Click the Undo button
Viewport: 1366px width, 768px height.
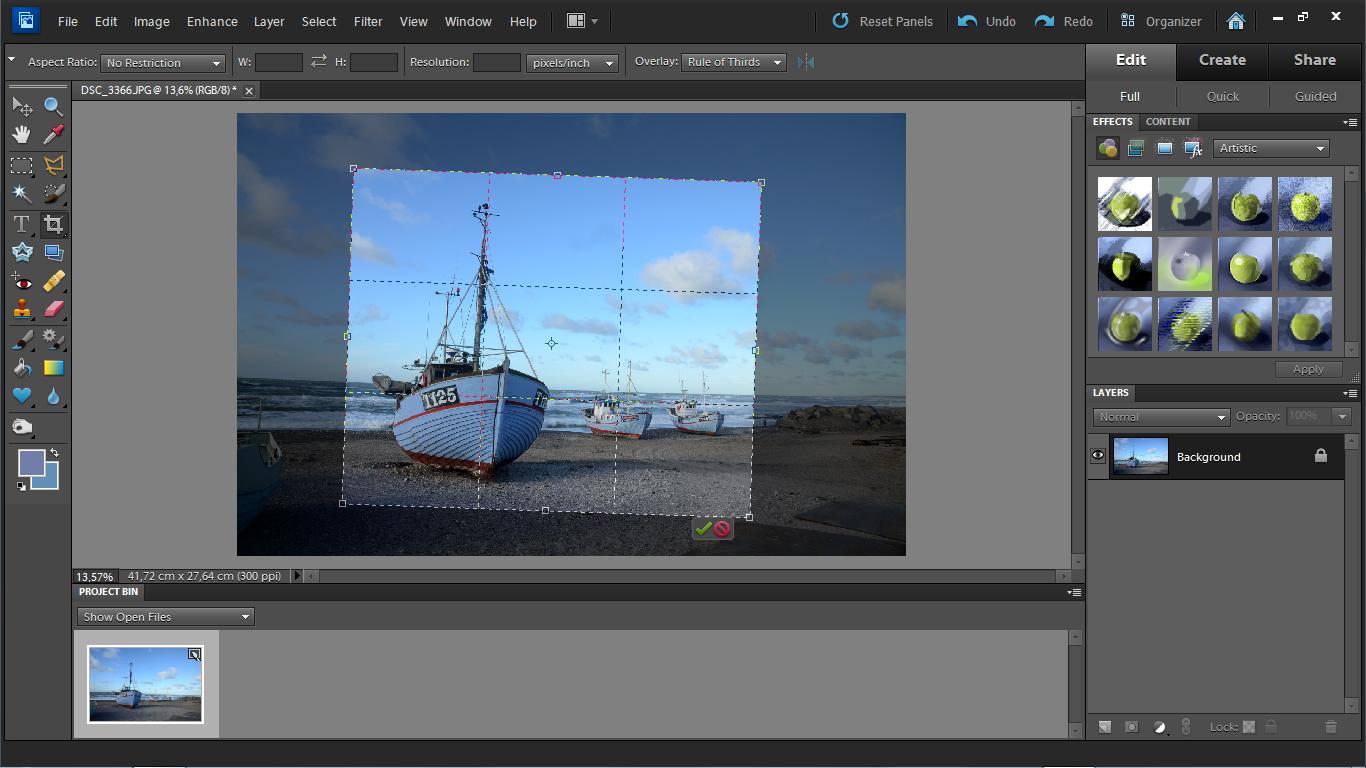click(x=987, y=21)
